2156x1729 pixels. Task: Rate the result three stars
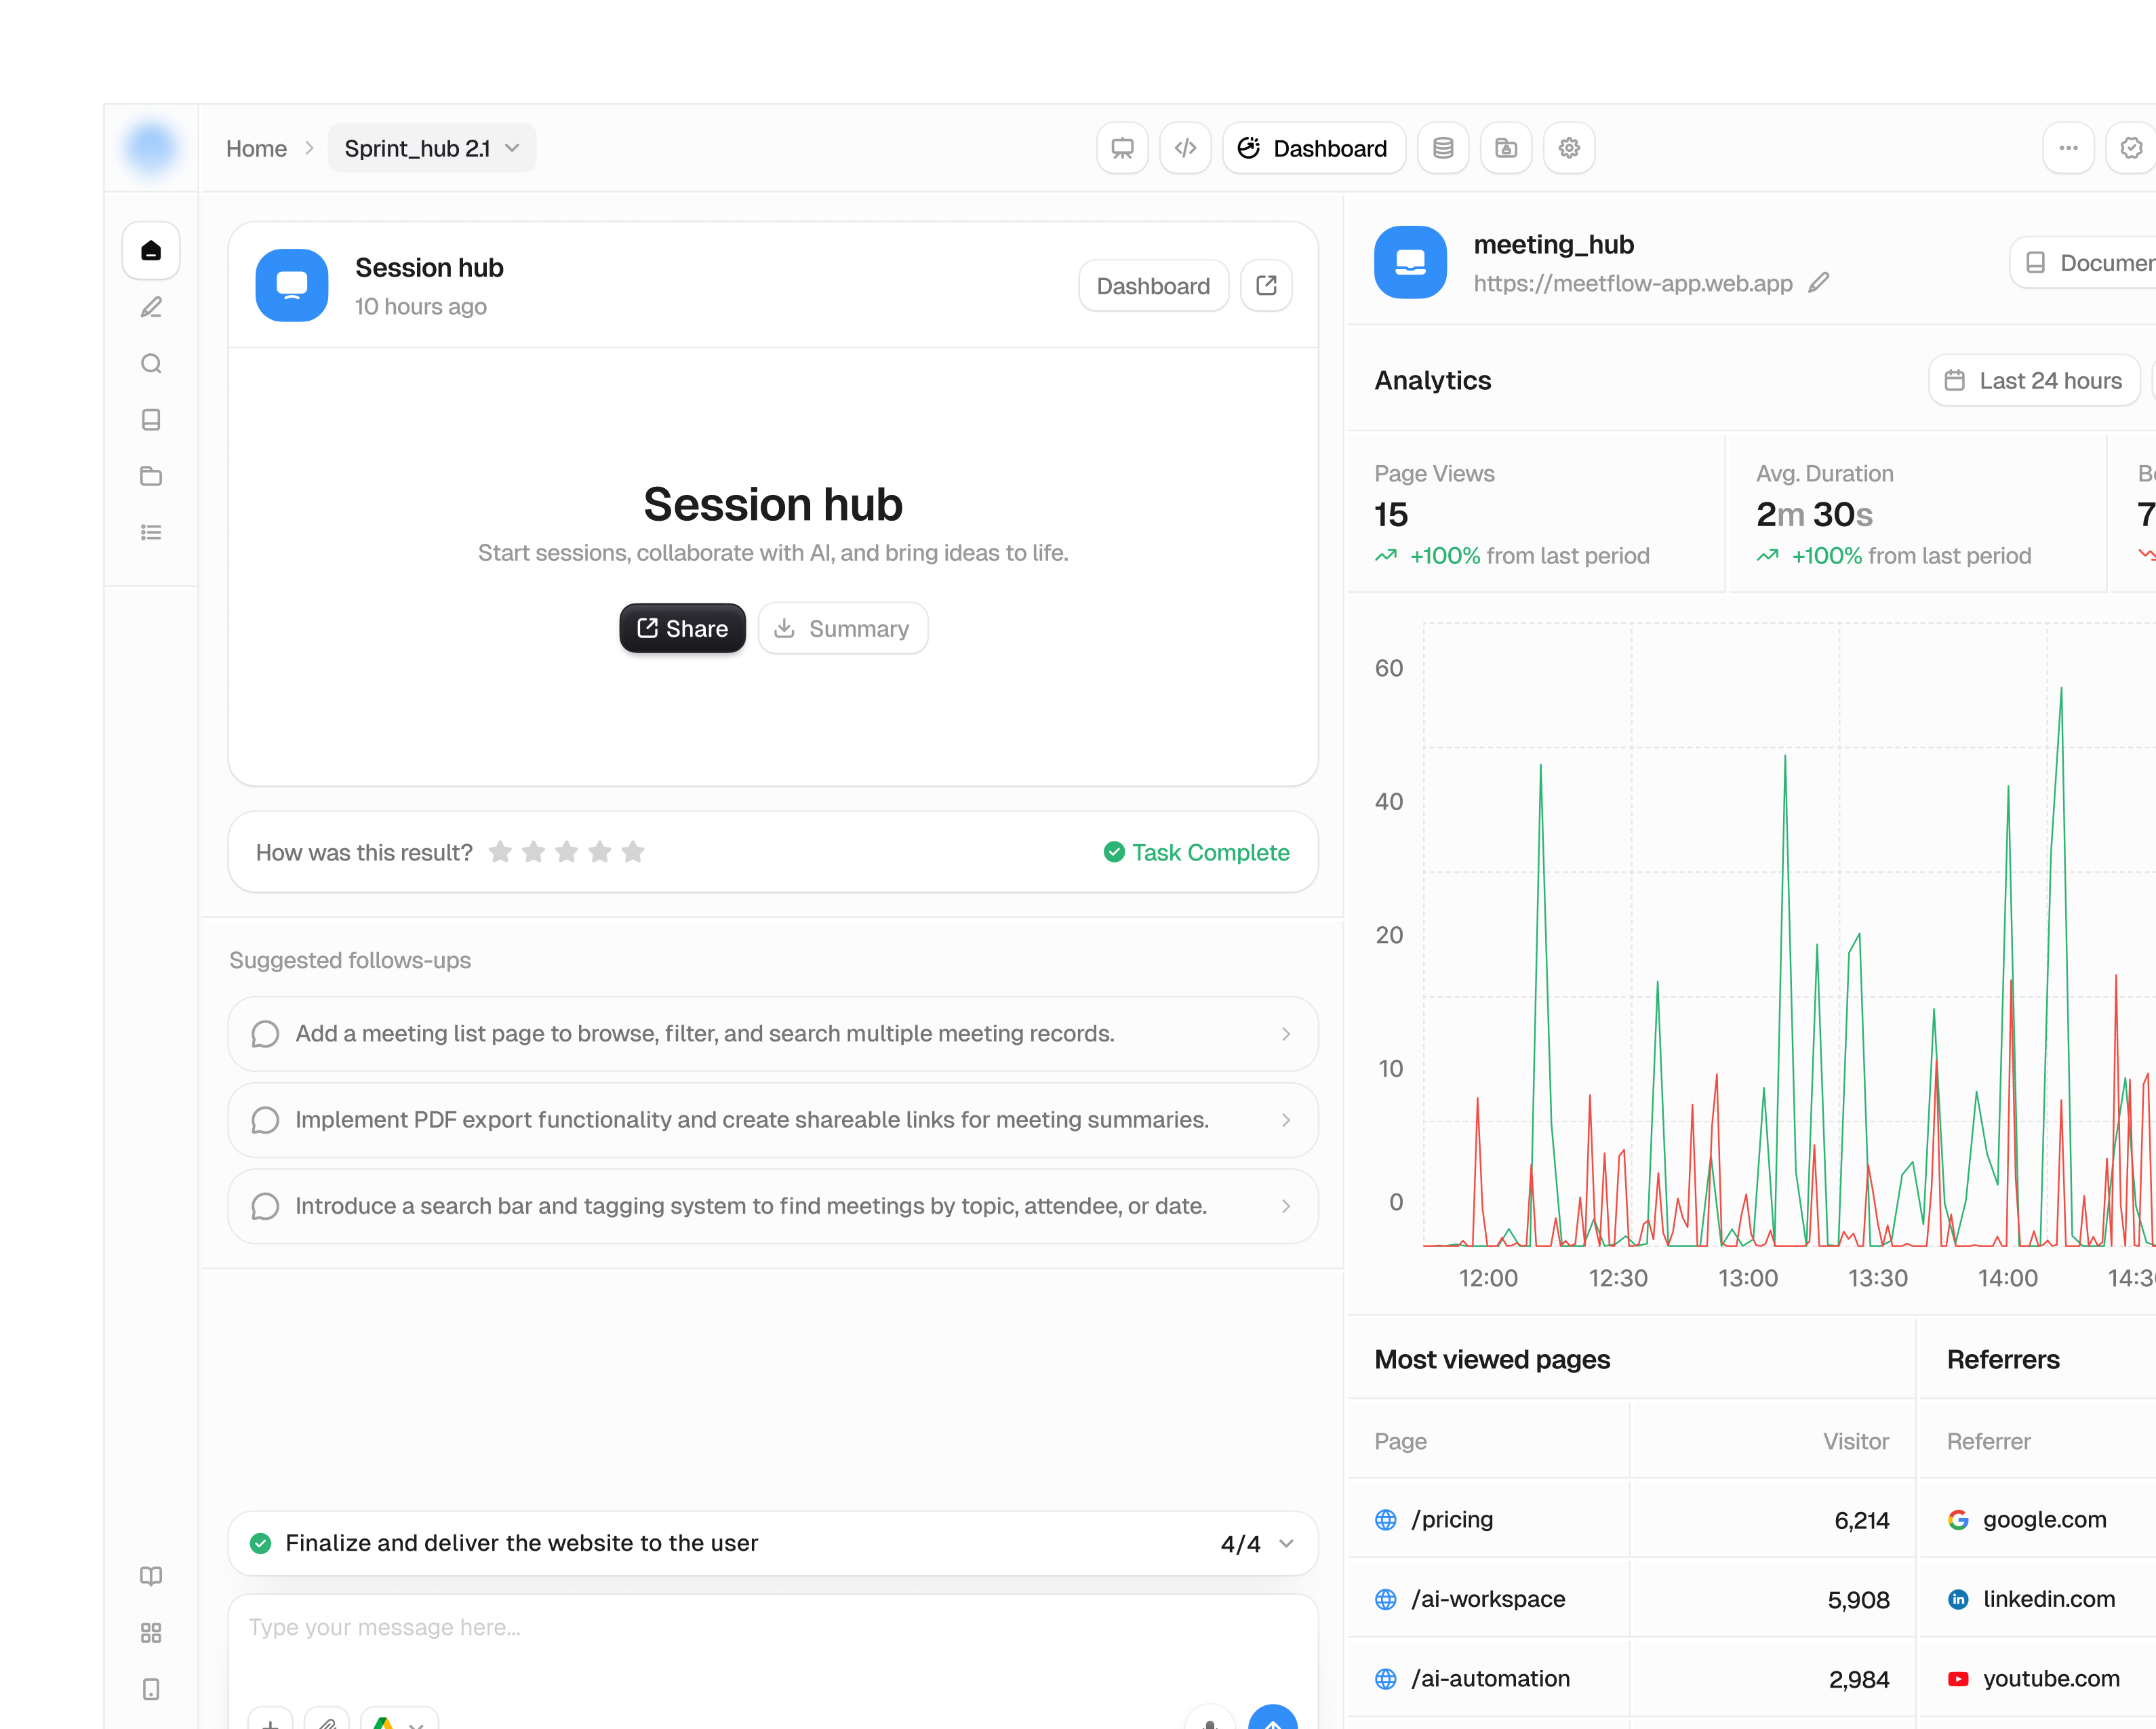coord(566,852)
